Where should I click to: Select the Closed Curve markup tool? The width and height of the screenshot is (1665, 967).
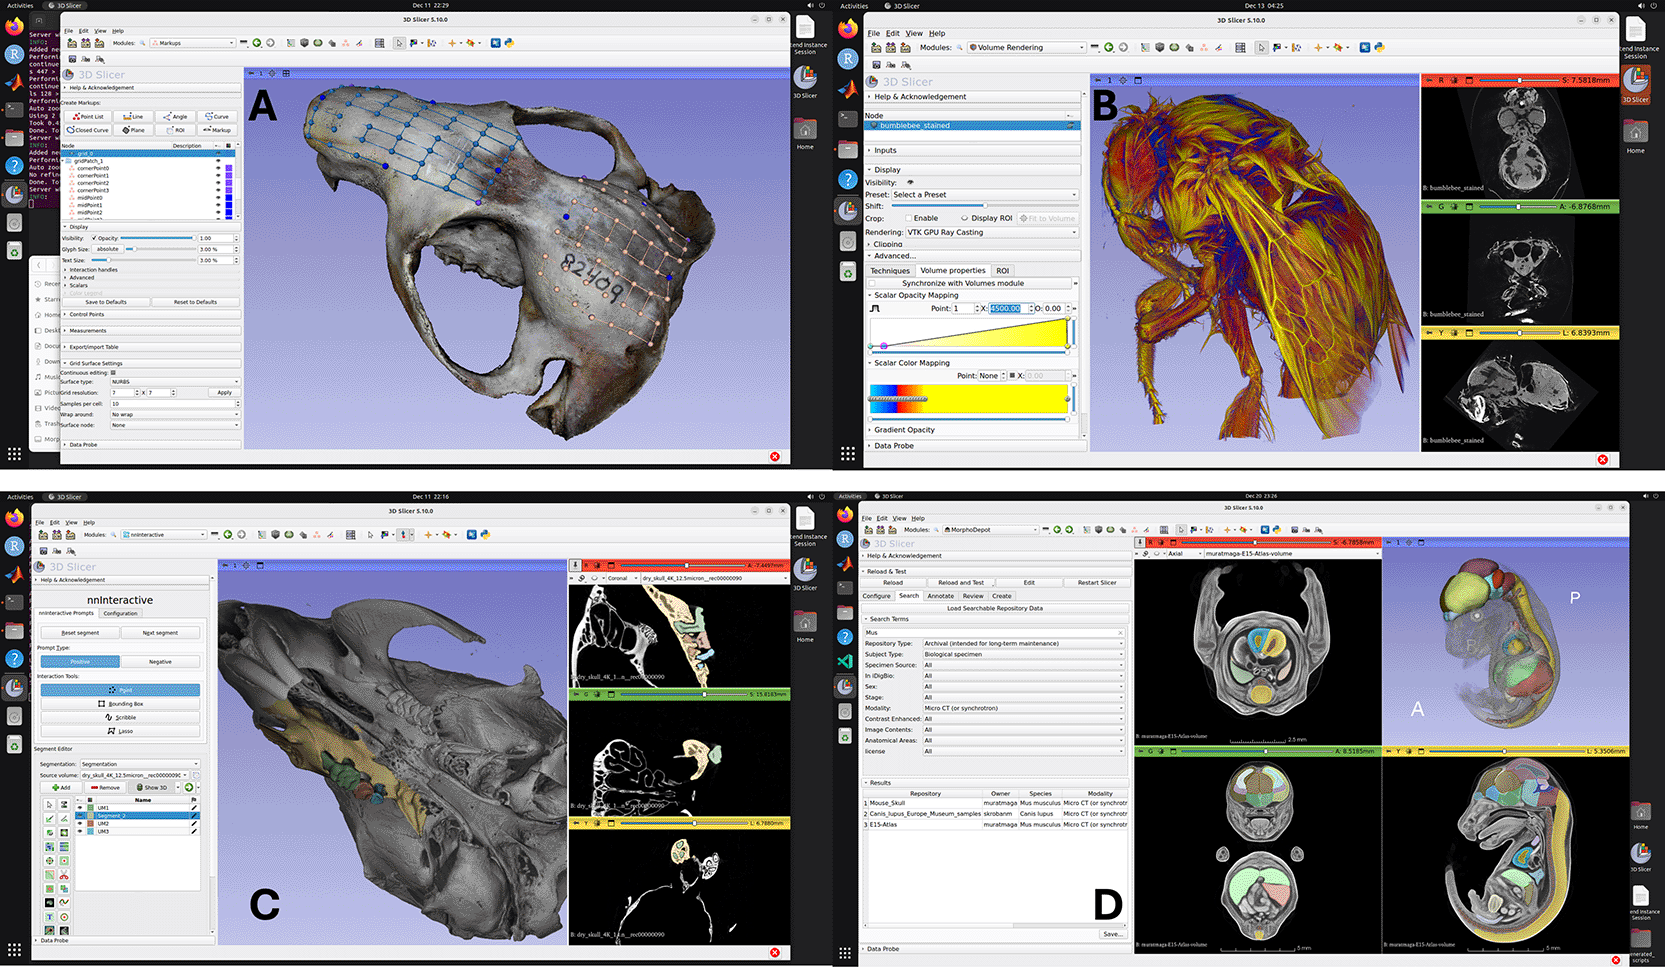pyautogui.click(x=88, y=130)
